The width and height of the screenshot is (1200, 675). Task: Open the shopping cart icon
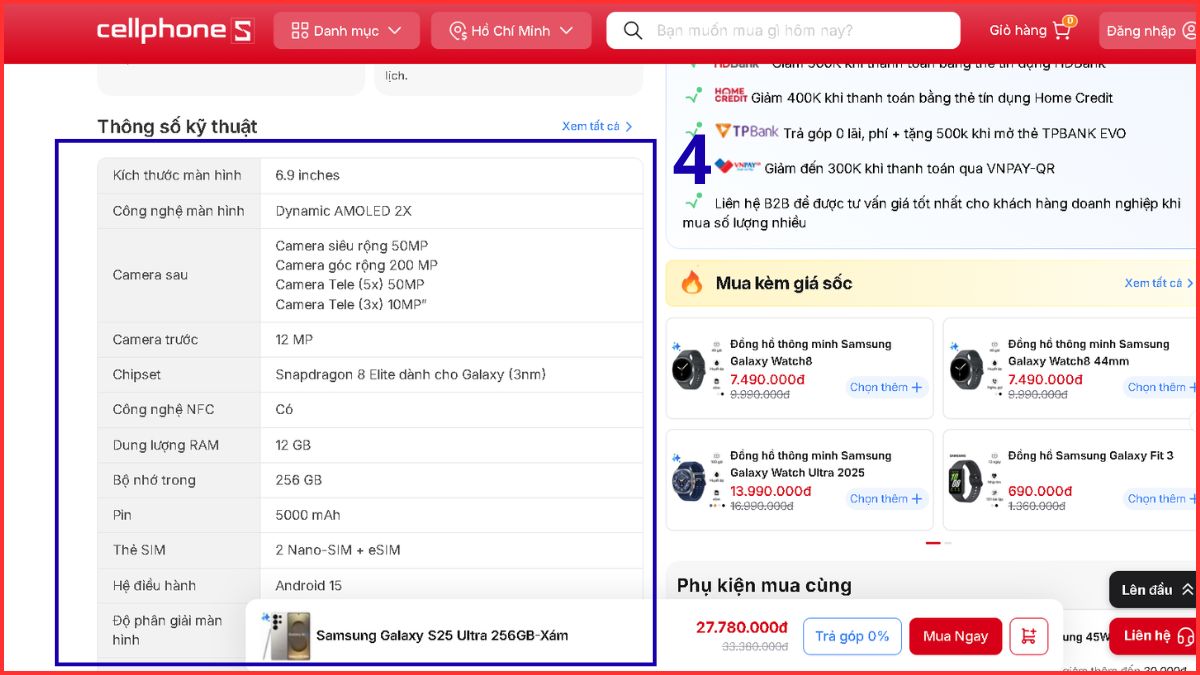click(x=1063, y=30)
